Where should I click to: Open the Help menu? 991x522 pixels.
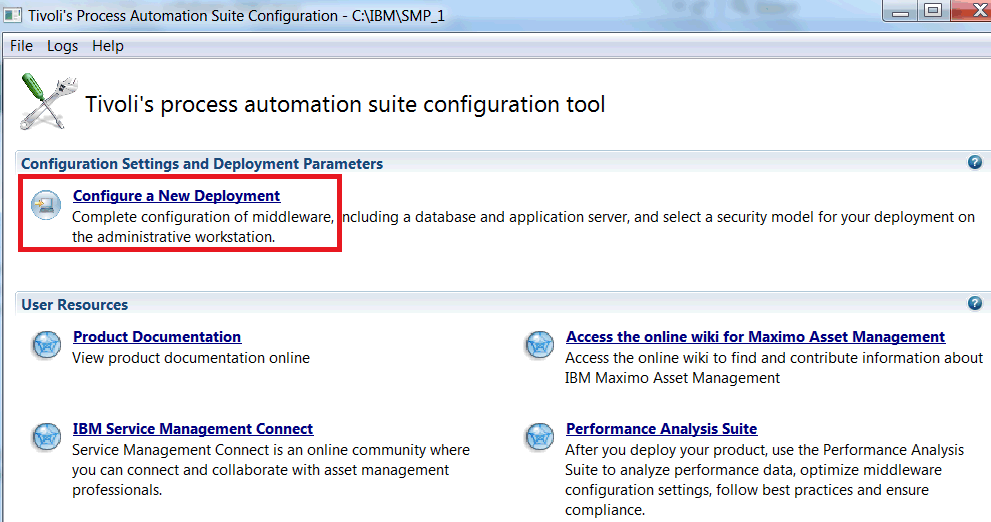click(x=108, y=46)
